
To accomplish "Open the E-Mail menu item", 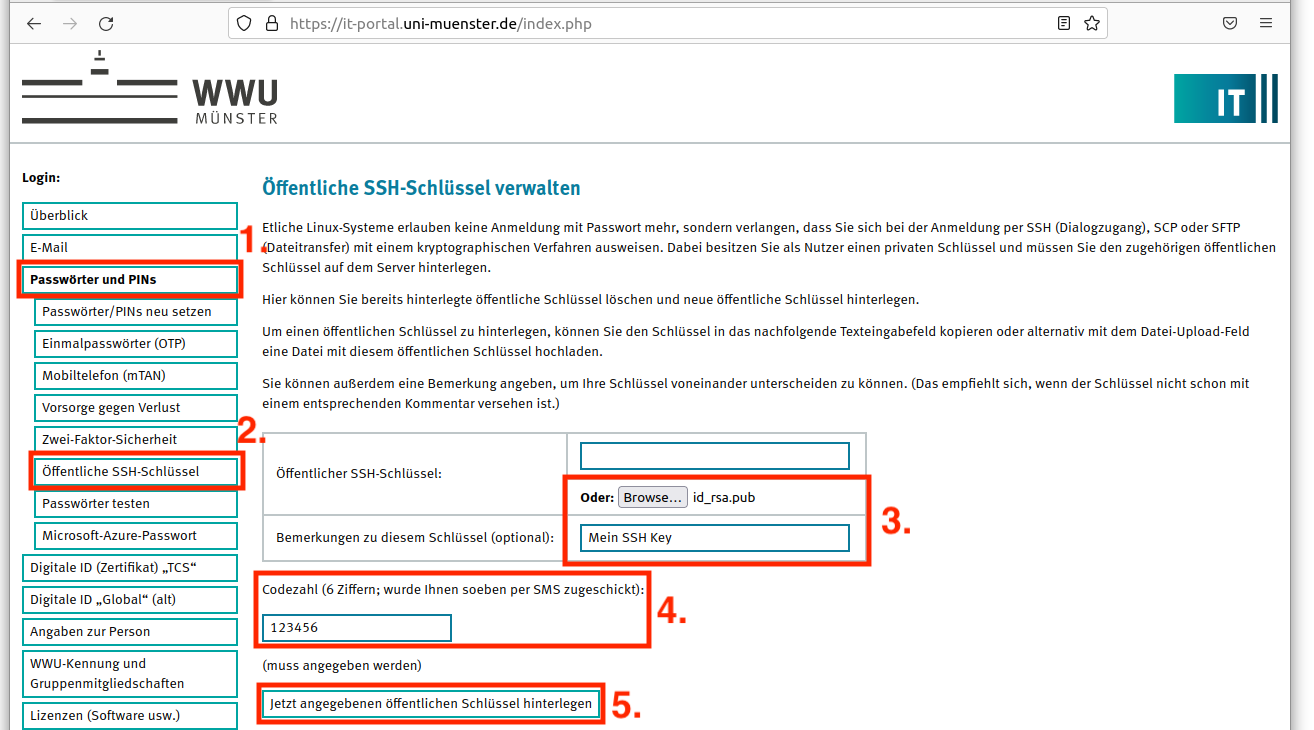I will 130,248.
